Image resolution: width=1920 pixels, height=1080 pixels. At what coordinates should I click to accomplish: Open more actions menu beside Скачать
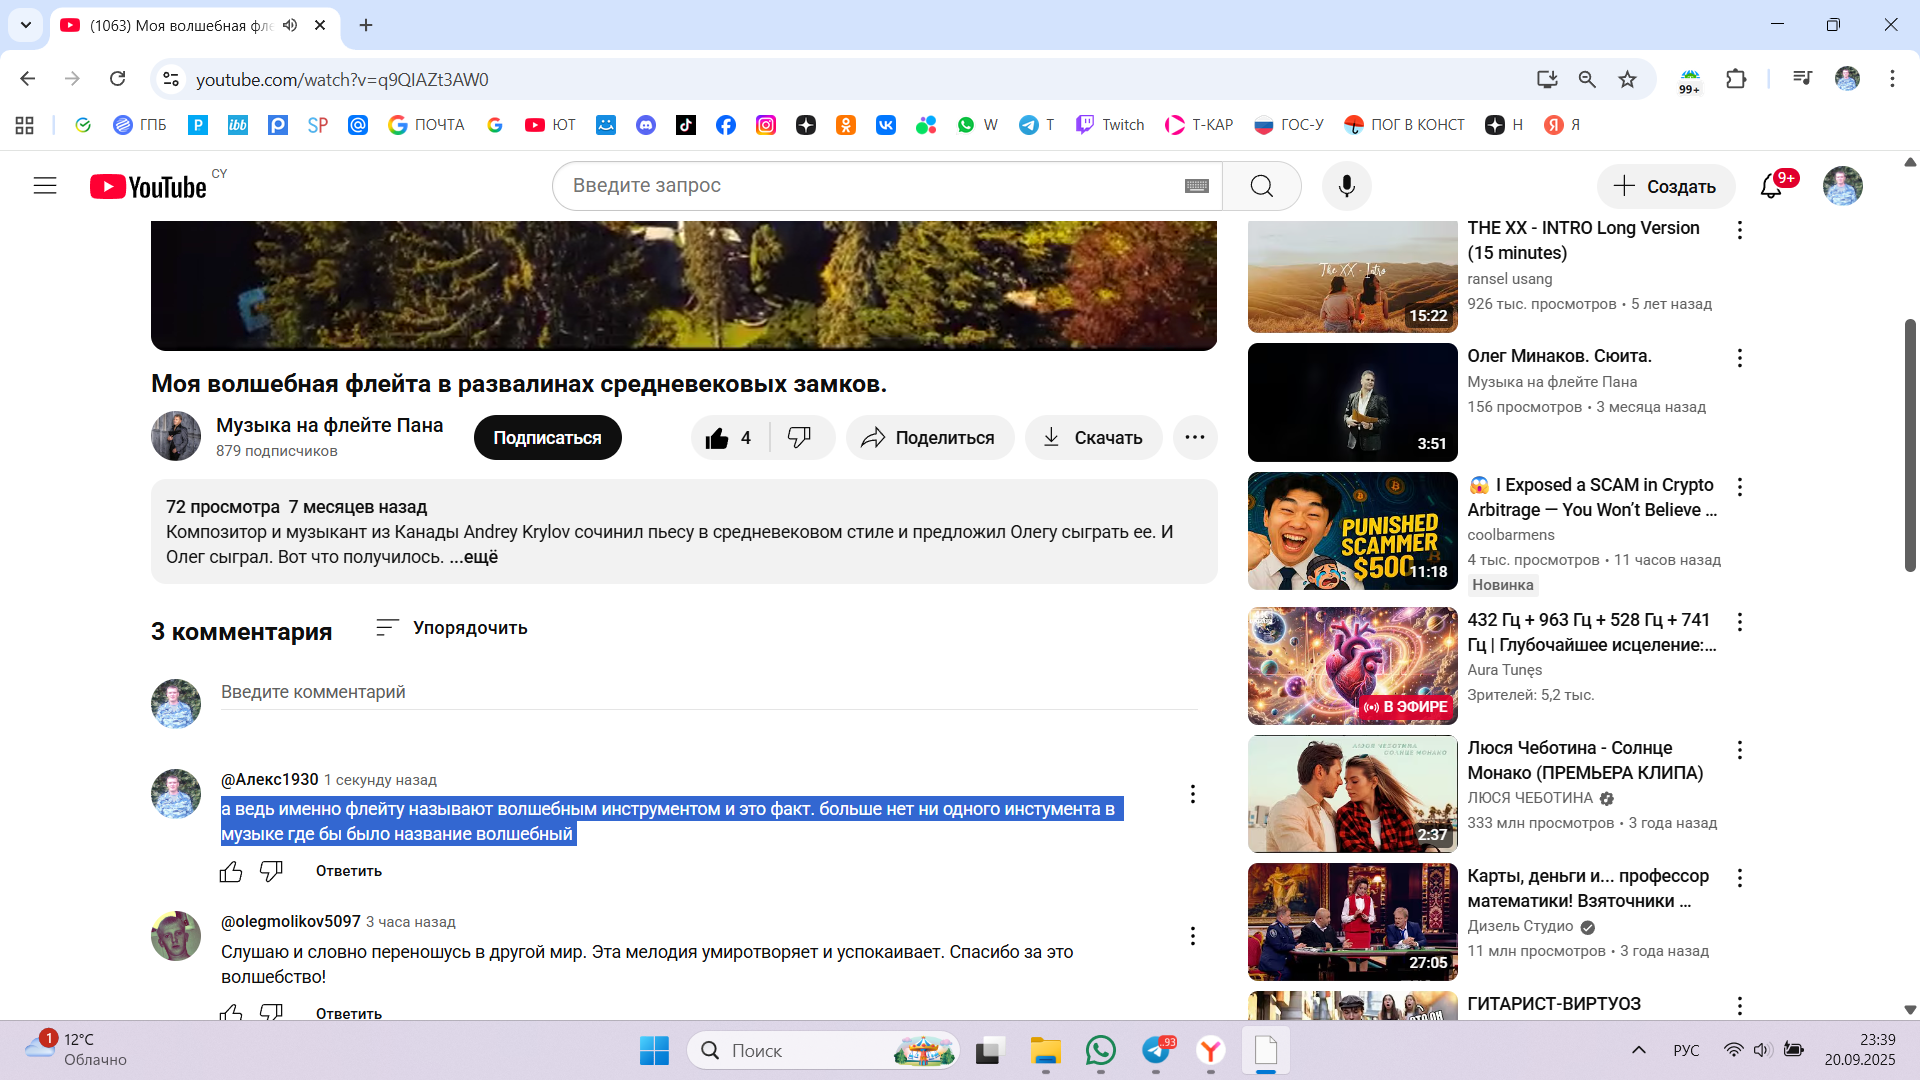point(1194,437)
